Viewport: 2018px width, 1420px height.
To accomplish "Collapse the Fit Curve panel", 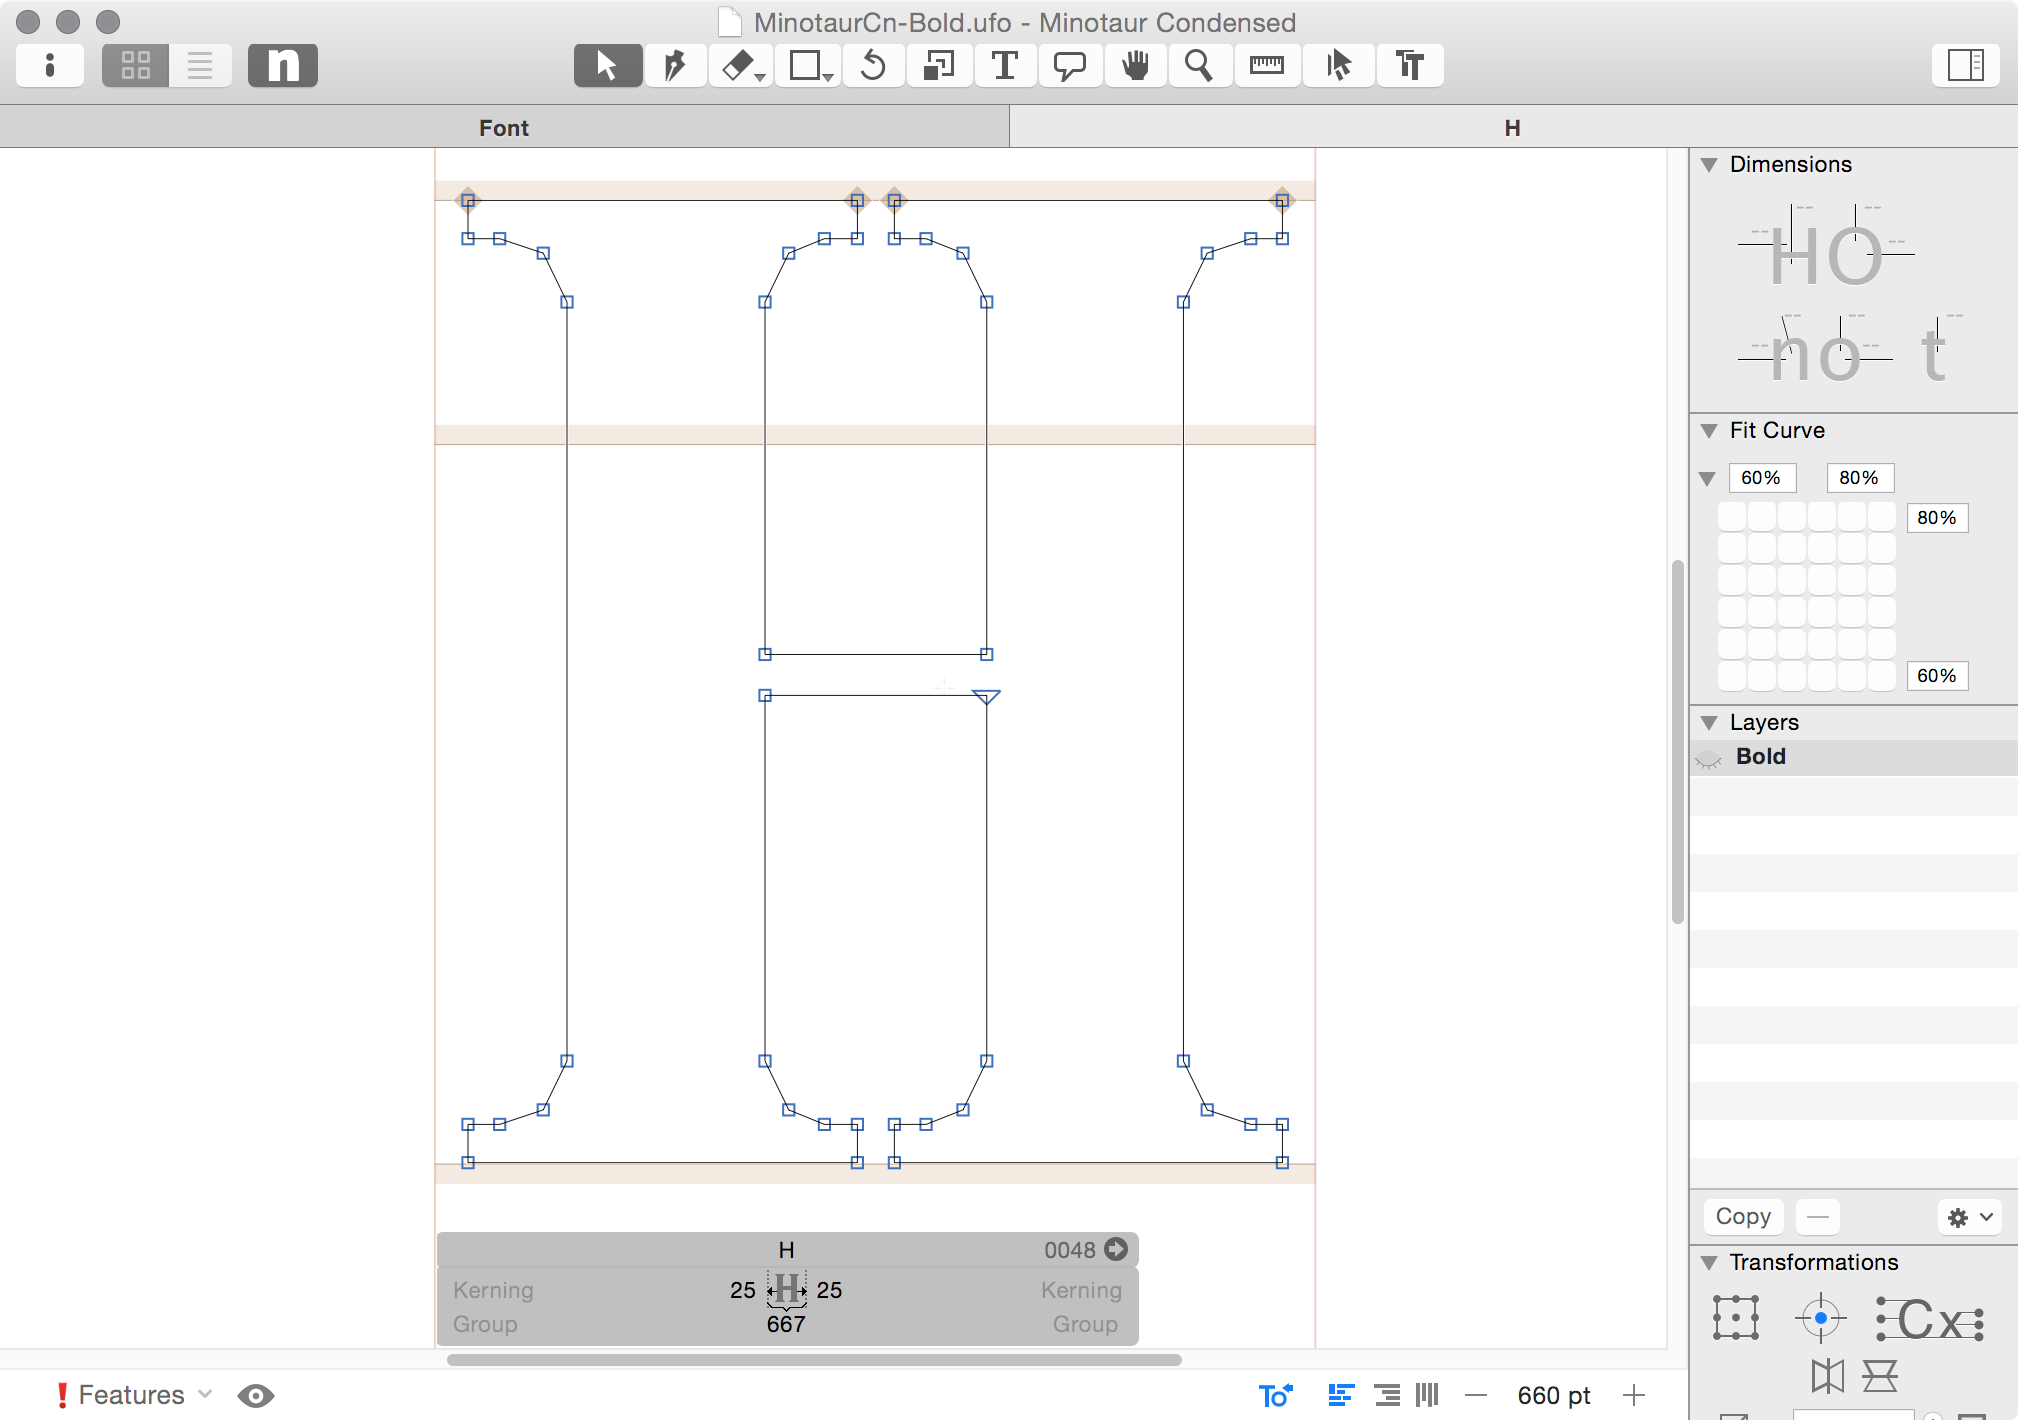I will point(1709,431).
